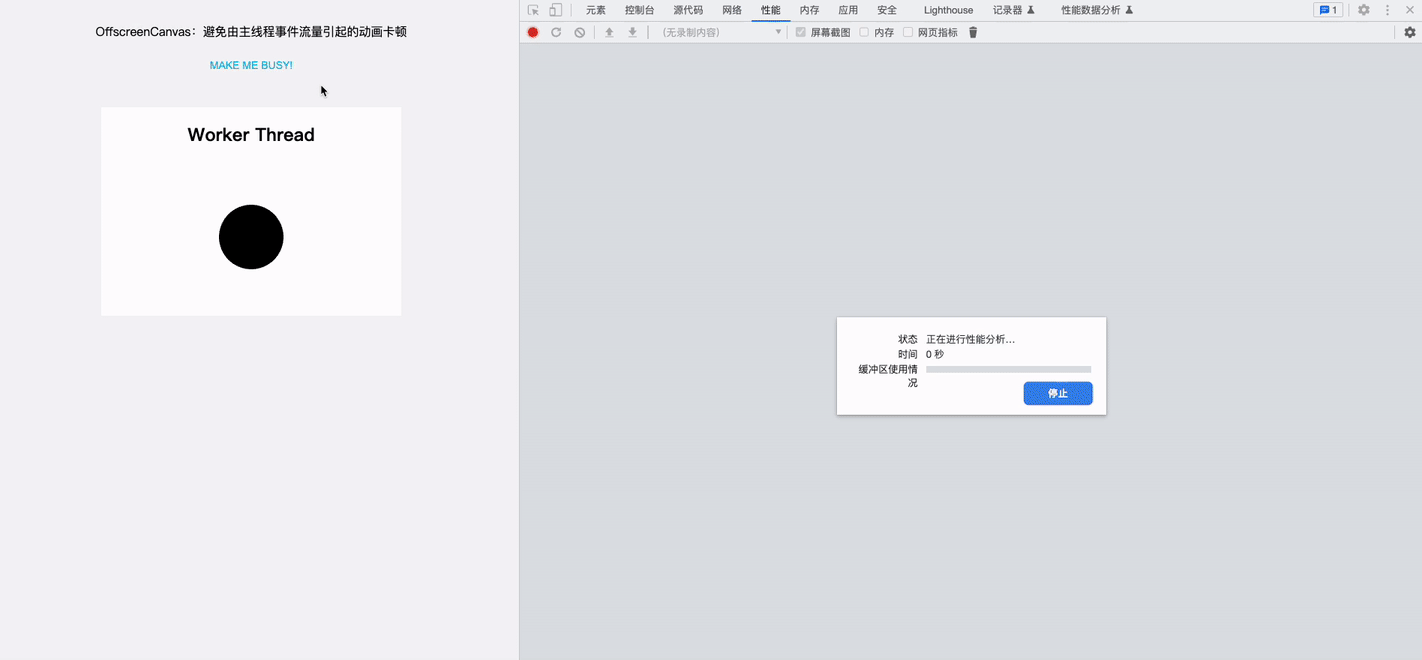Open the more options three-dot menu

[1386, 10]
